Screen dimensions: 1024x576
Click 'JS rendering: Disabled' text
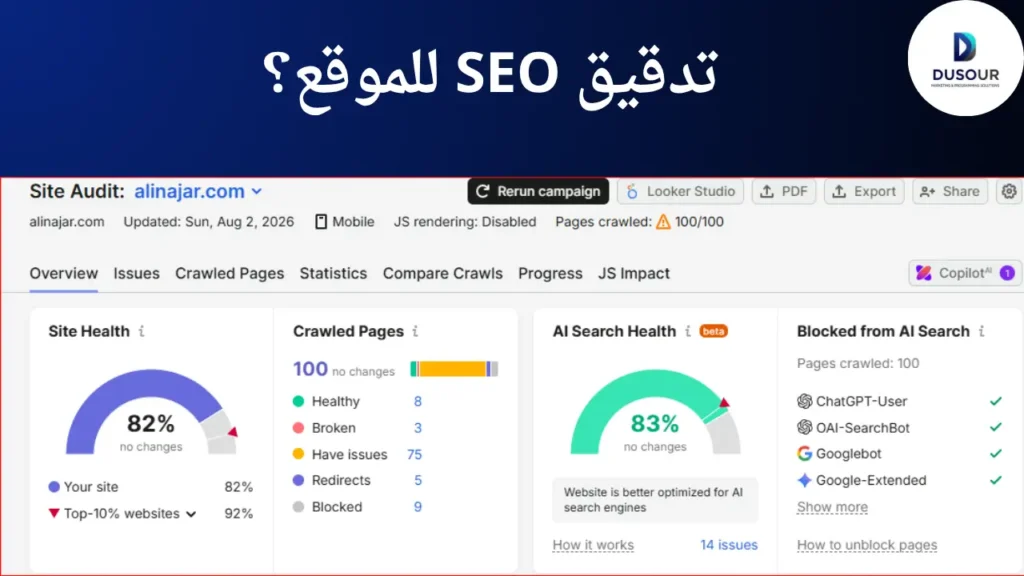465,222
